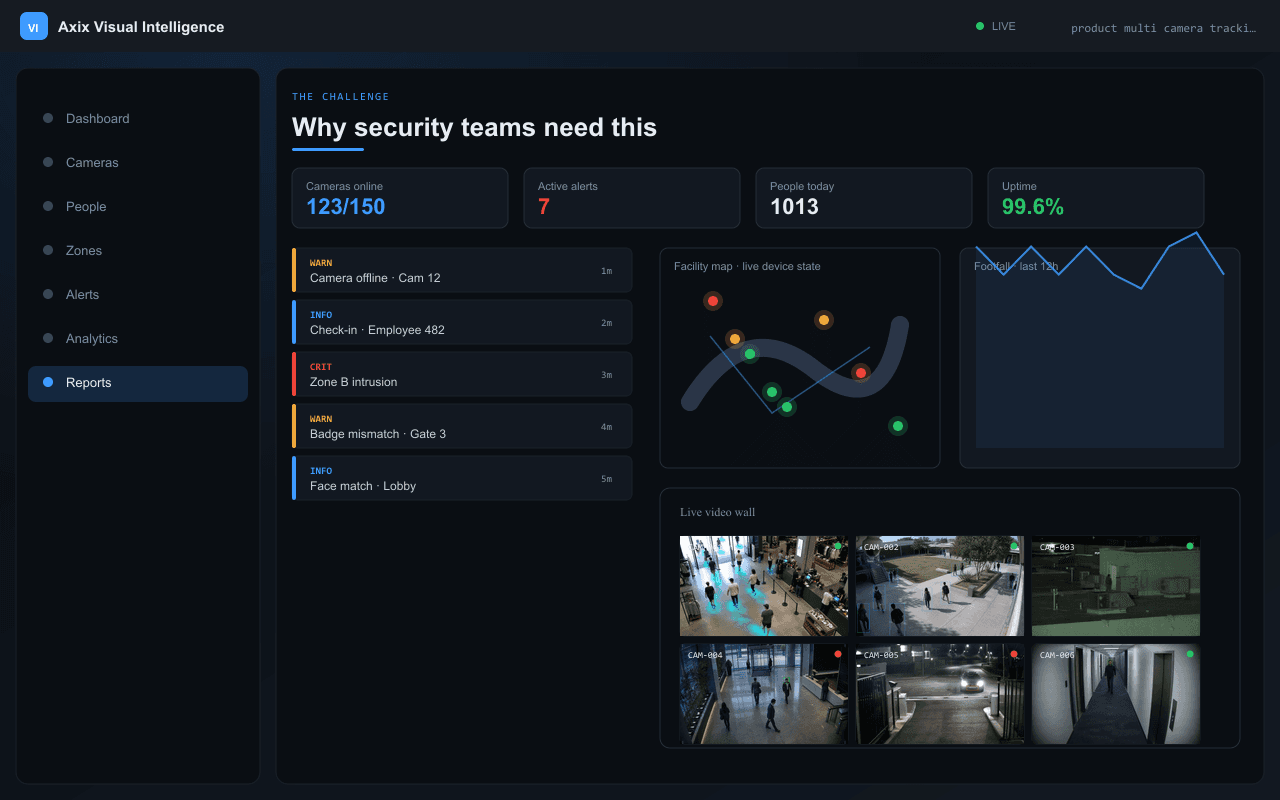This screenshot has height=800, width=1280.
Task: Open the Camera offline Cam 12 alert
Action: [x=462, y=270]
